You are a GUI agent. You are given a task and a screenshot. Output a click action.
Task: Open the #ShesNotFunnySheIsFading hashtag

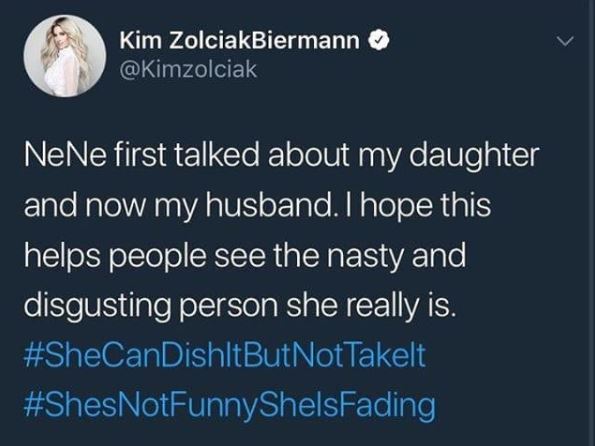tap(229, 405)
